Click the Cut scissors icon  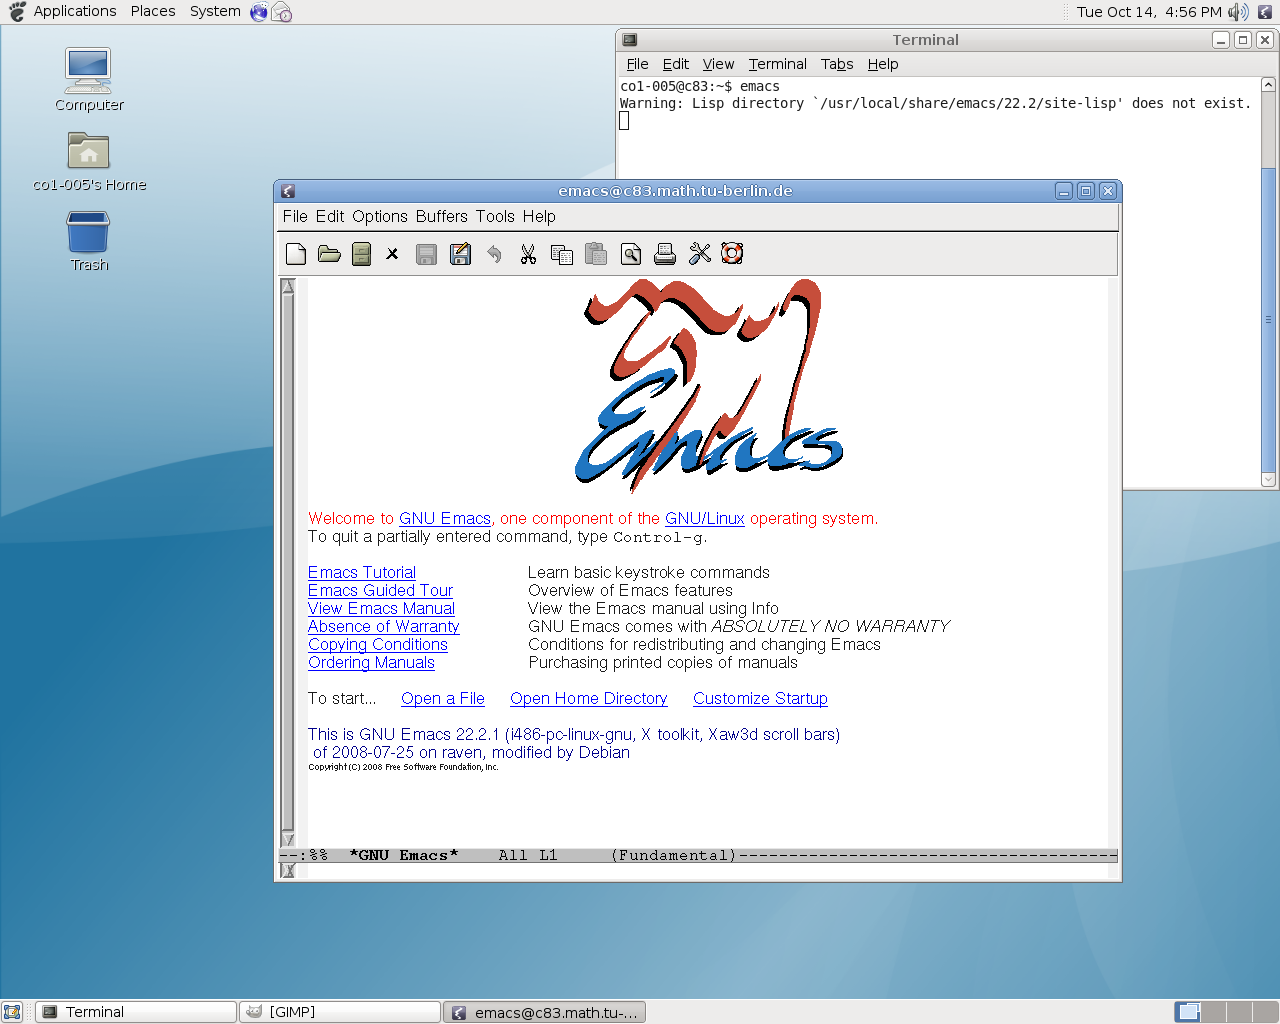(528, 254)
